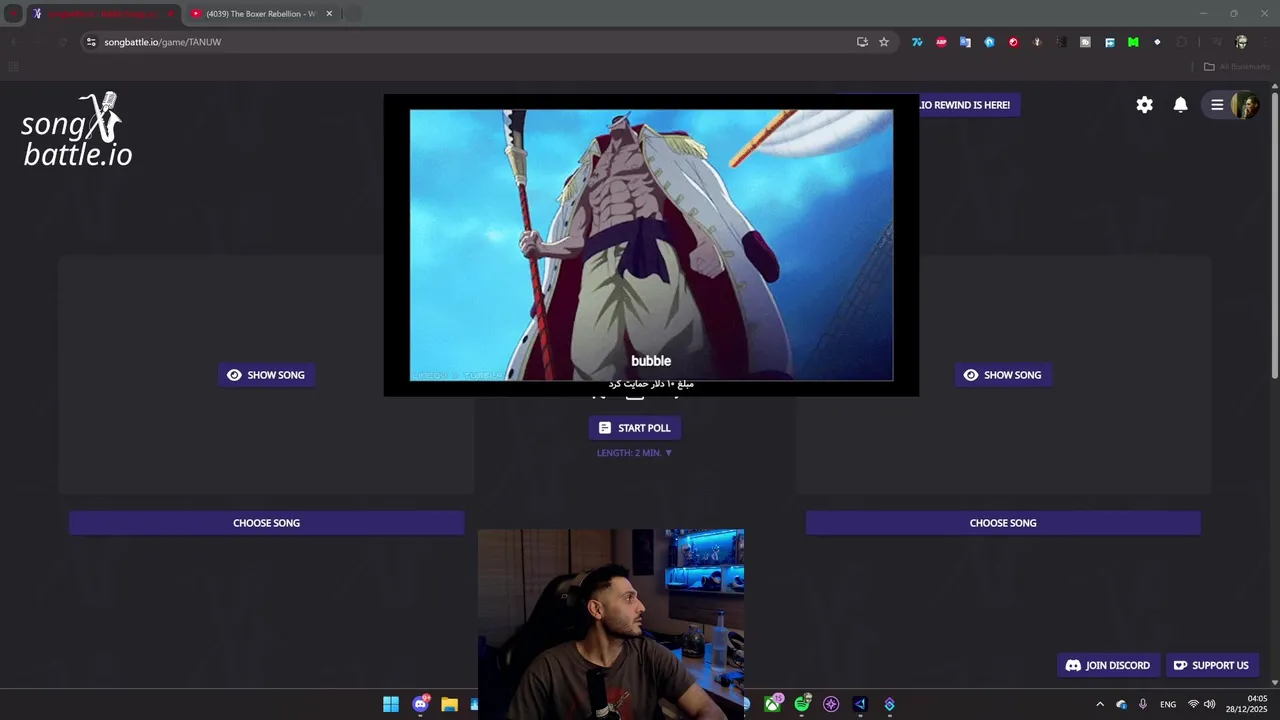Open Visual Studio Code from the taskbar
Viewport: 1280px width, 720px height.
coord(860,704)
